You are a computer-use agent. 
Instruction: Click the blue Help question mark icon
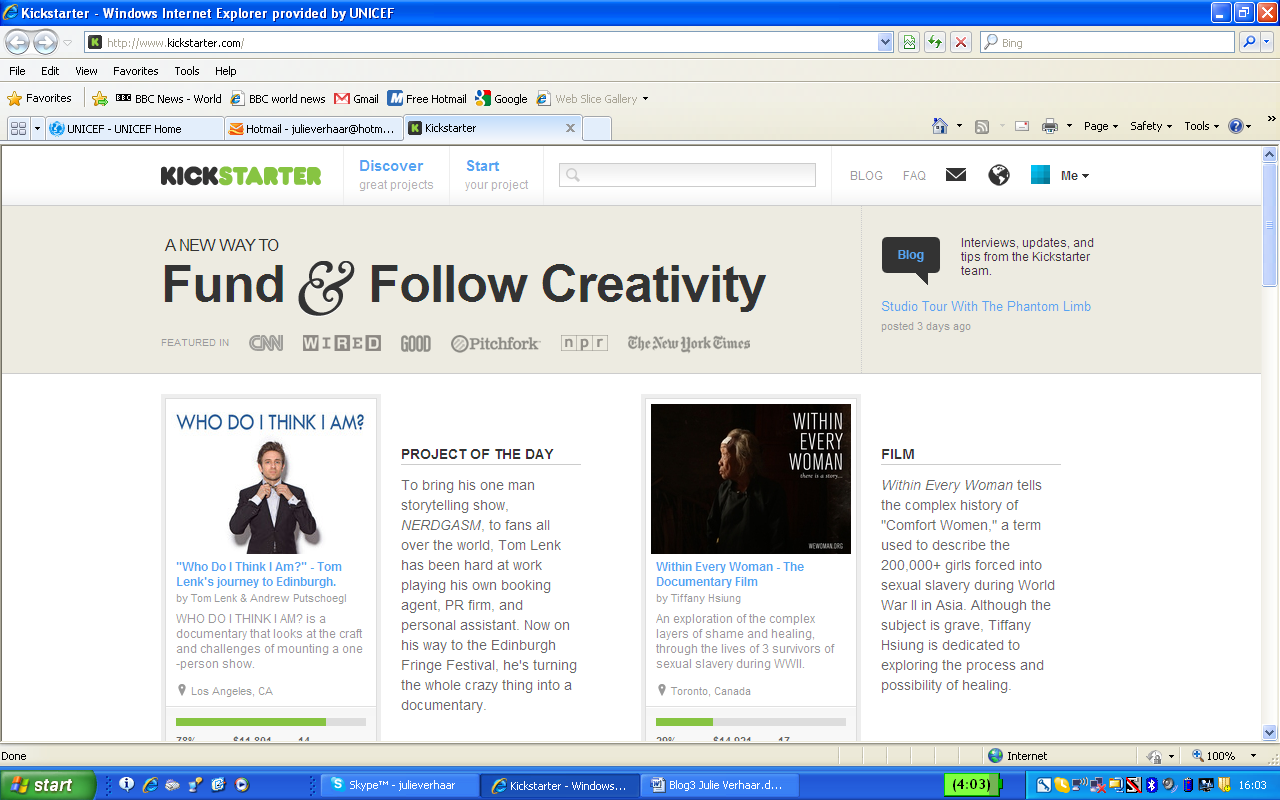point(1236,126)
